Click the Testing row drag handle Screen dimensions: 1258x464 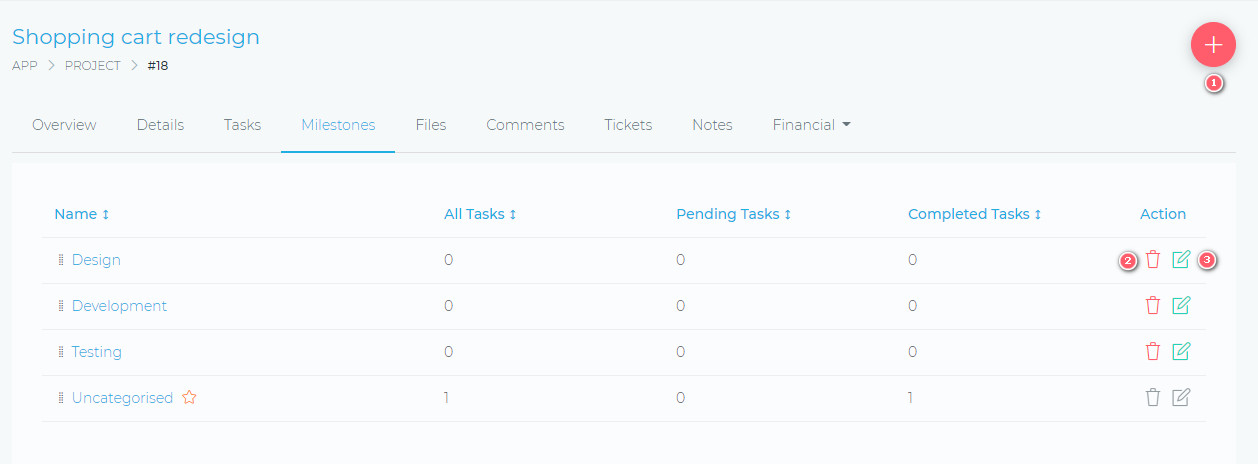[61, 352]
